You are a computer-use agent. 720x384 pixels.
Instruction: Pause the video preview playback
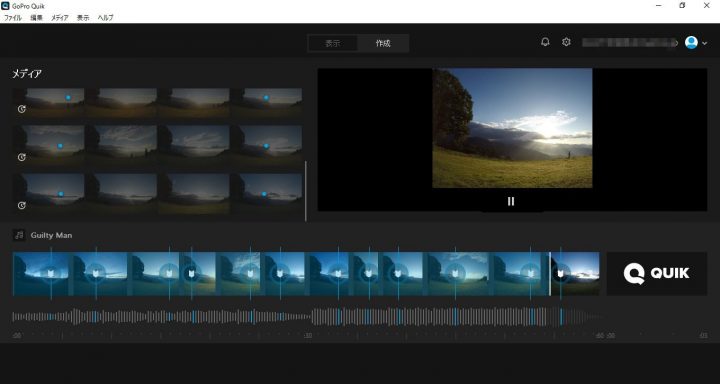point(511,201)
